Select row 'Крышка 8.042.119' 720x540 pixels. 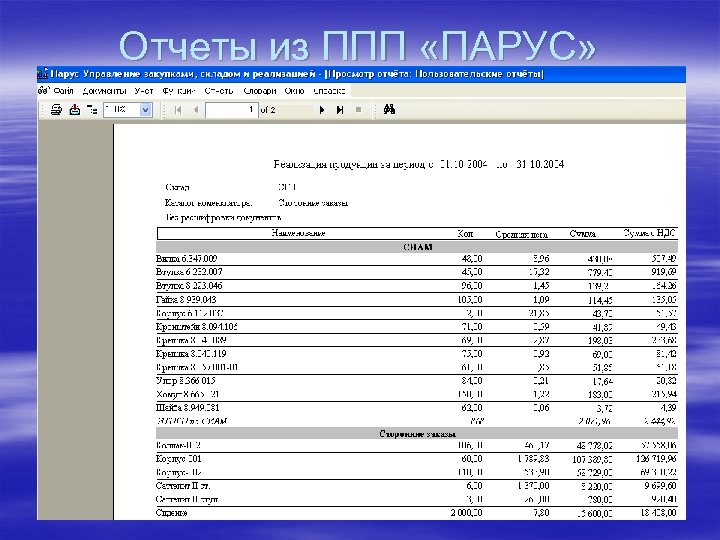(x=416, y=354)
